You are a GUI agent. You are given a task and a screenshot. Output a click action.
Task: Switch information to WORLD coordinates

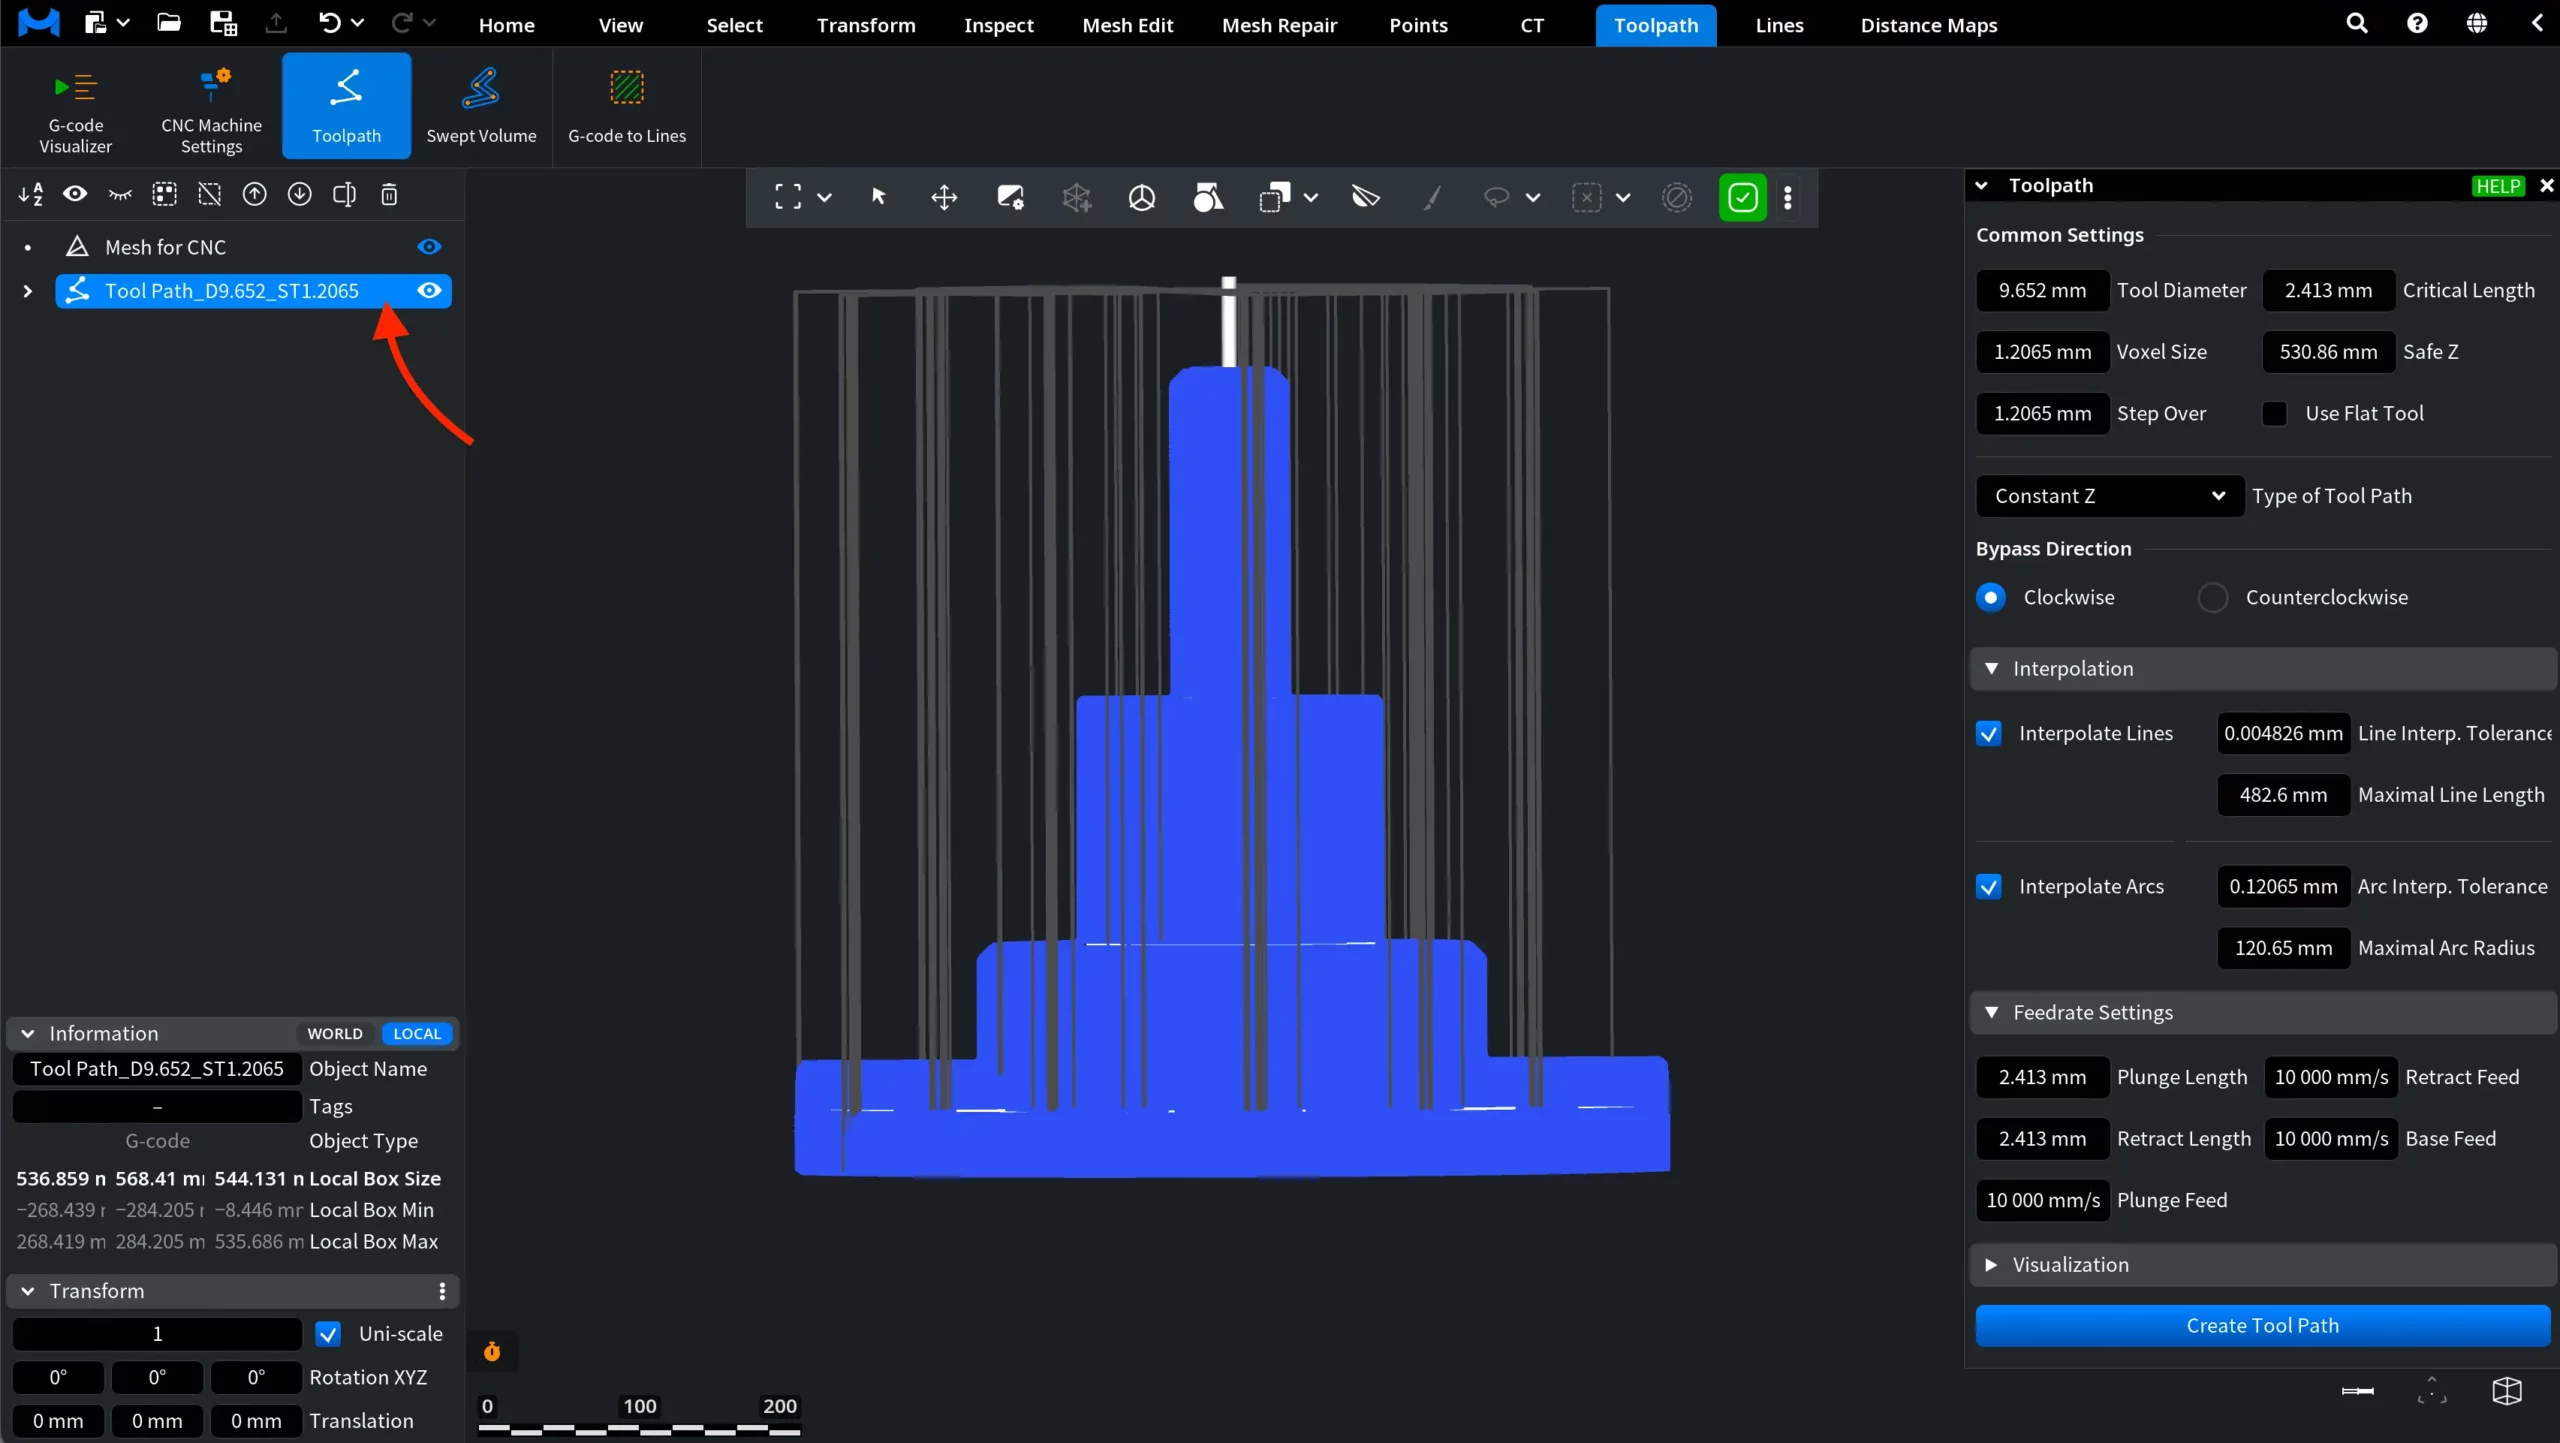click(x=335, y=1033)
